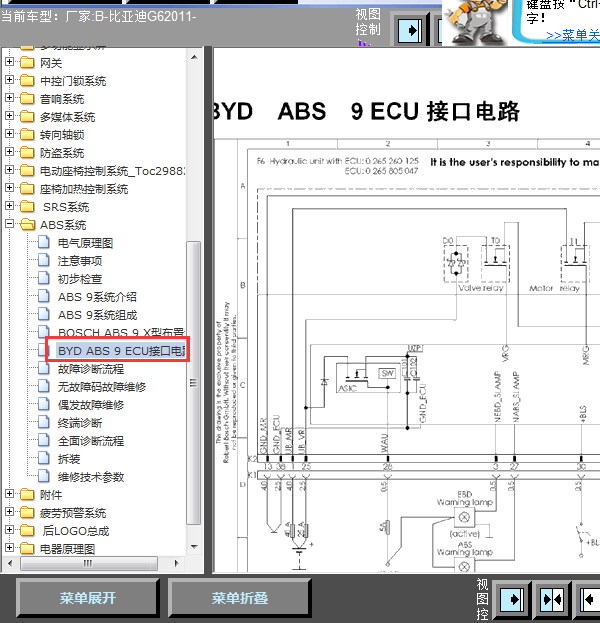This screenshot has height=623, width=600.
Task: Expand the 附件 folder
Action: coord(10,494)
